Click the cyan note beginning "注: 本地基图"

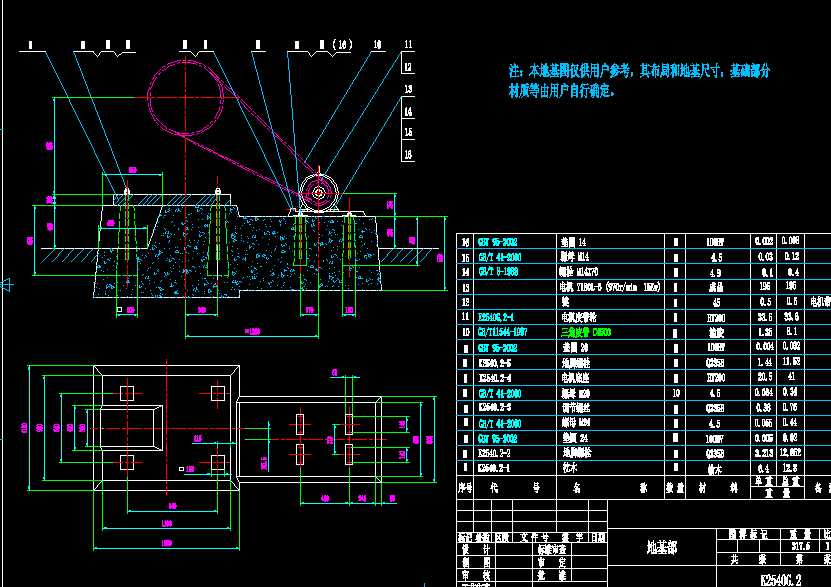(x=639, y=80)
